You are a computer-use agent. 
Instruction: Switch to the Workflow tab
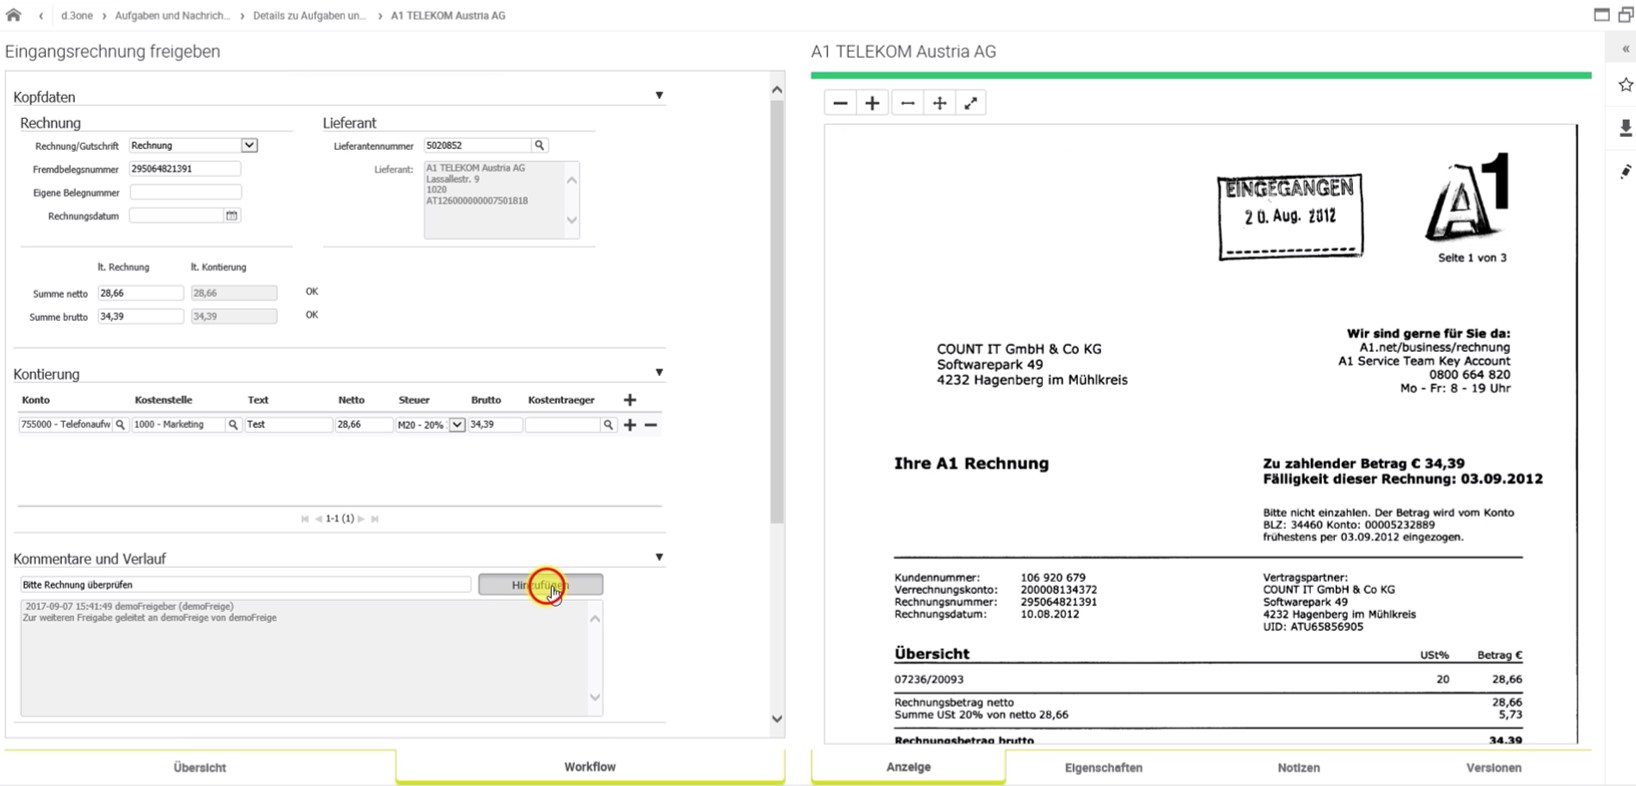pyautogui.click(x=590, y=766)
